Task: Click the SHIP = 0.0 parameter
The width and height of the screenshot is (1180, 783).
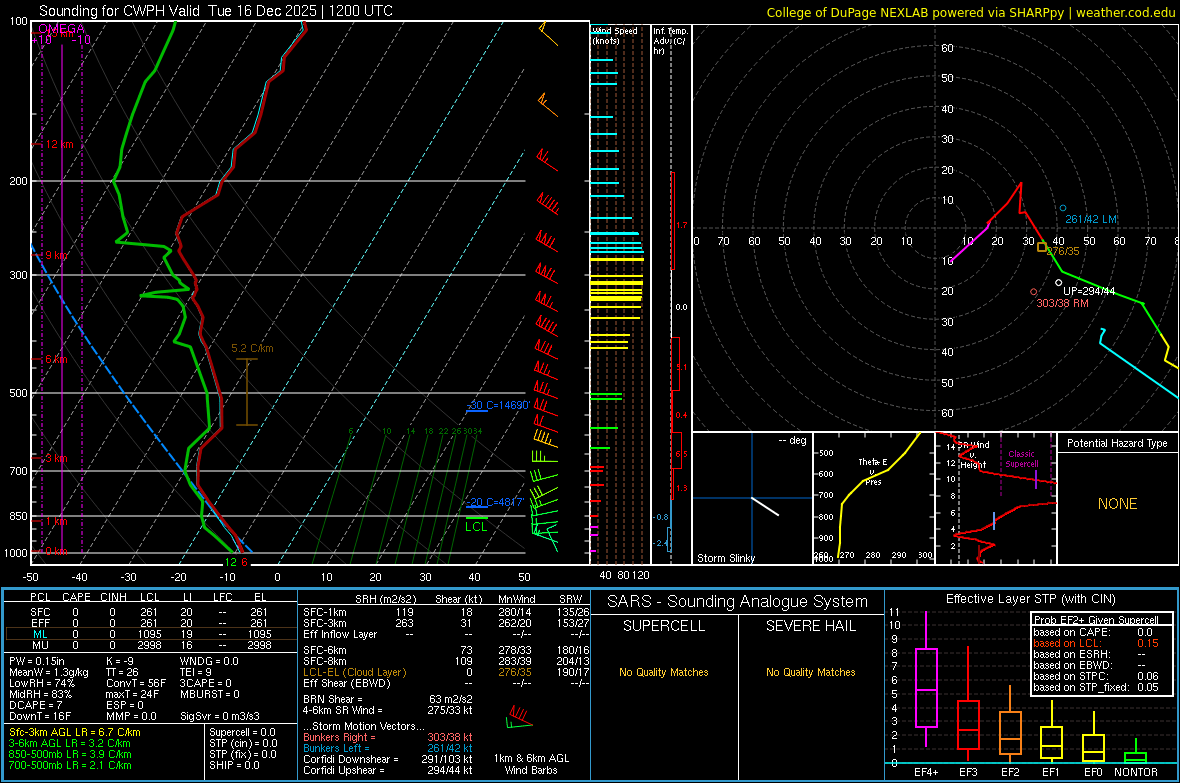Action: (234, 765)
